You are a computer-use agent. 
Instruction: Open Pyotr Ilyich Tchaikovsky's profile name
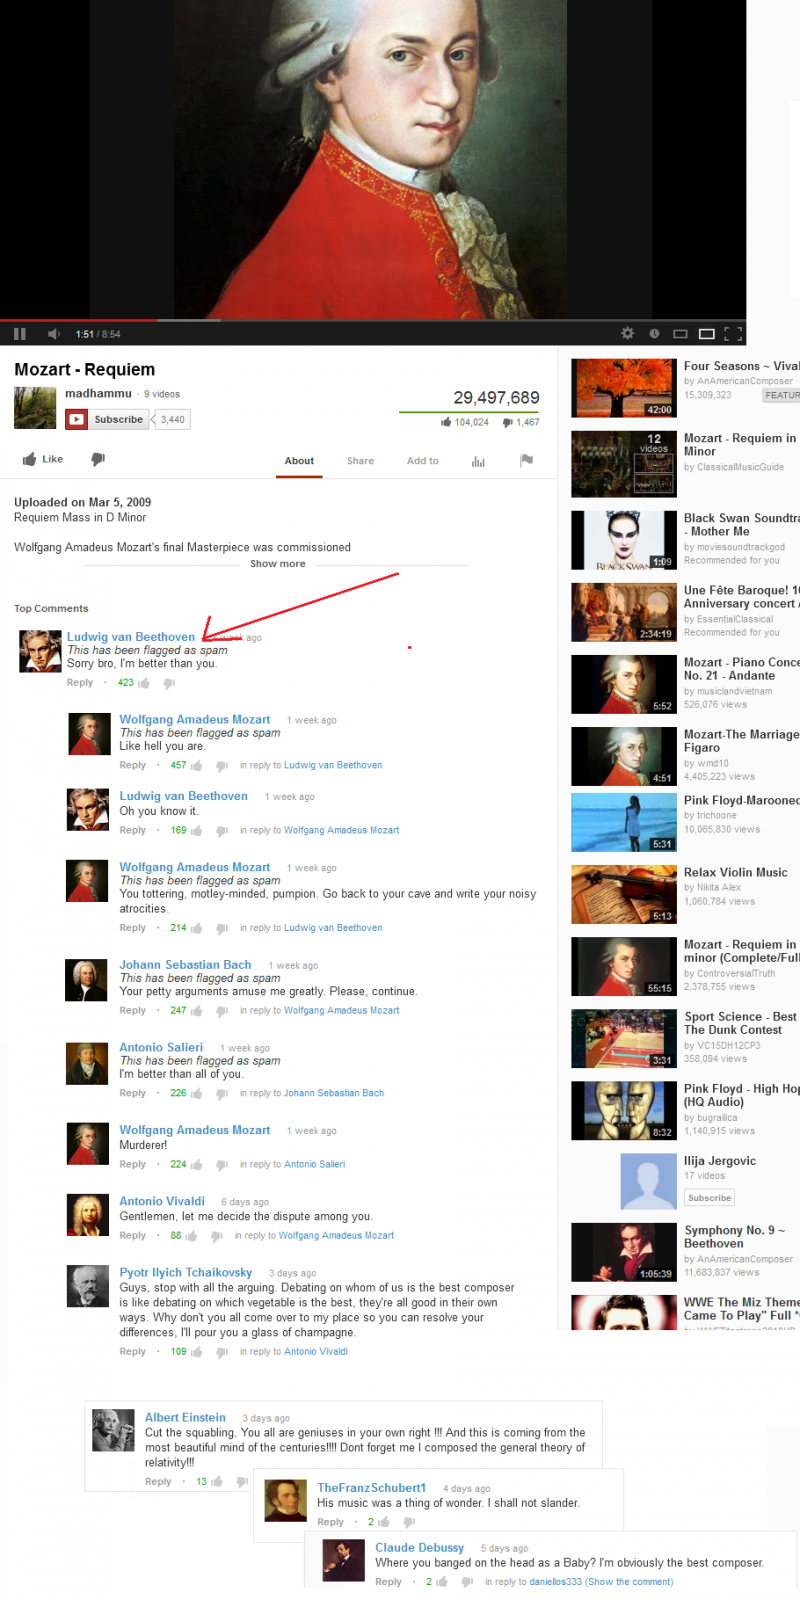pyautogui.click(x=186, y=1273)
